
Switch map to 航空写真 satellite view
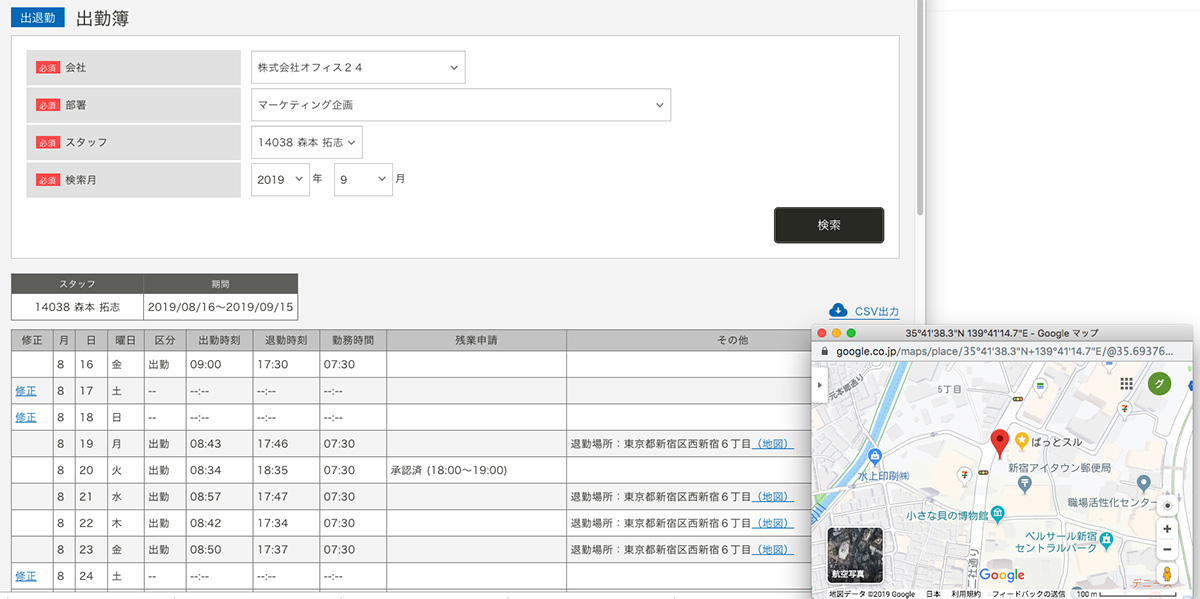(855, 553)
